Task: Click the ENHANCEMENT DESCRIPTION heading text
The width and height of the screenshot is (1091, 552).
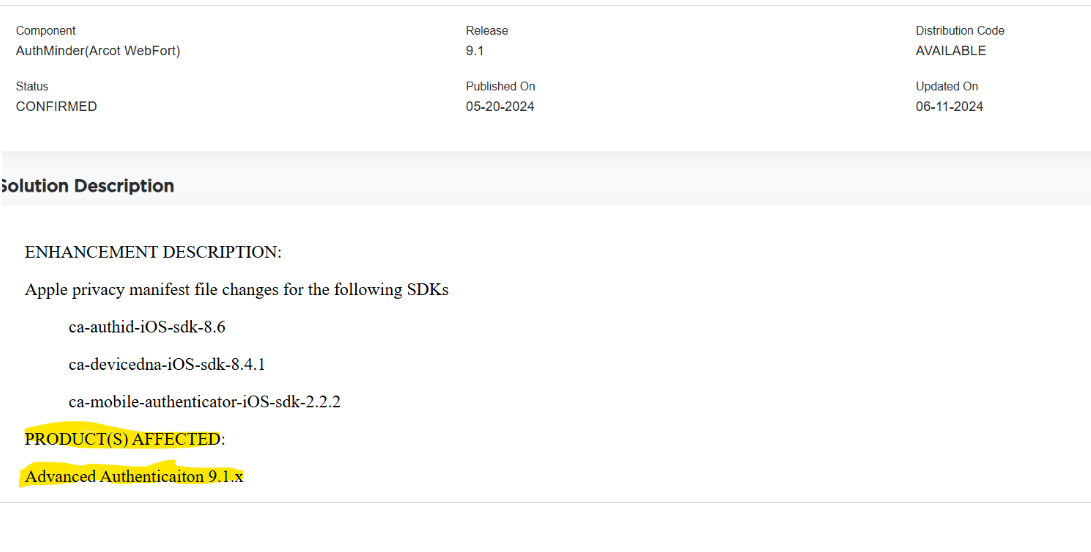Action: click(153, 252)
